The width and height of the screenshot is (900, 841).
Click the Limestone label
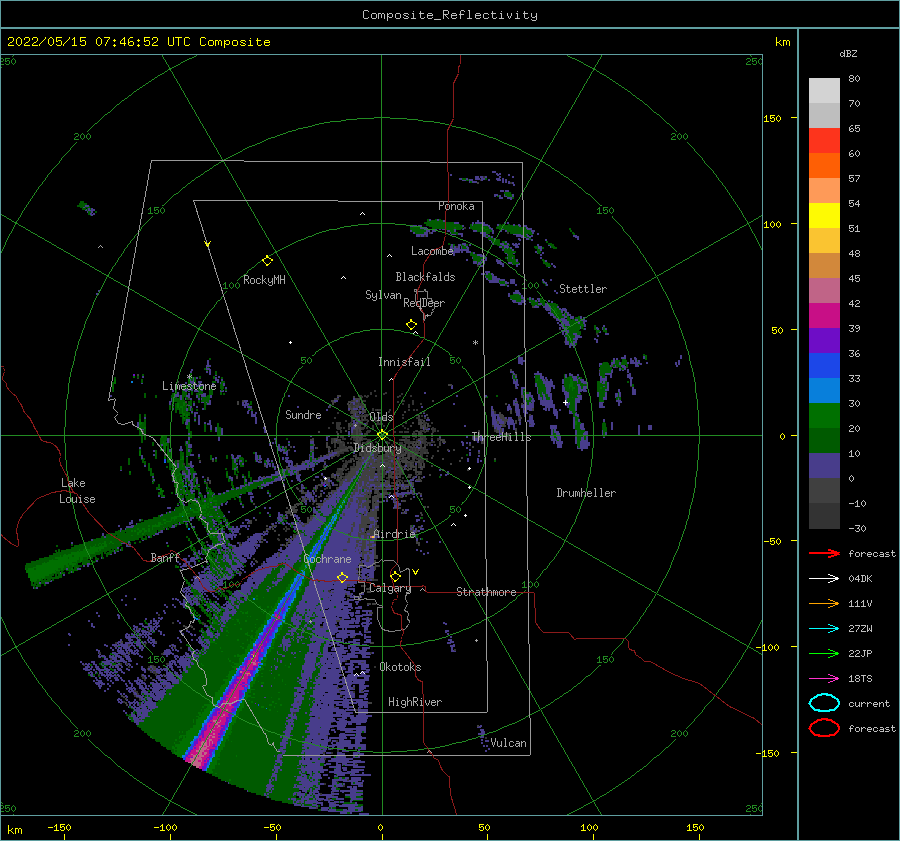pos(189,386)
